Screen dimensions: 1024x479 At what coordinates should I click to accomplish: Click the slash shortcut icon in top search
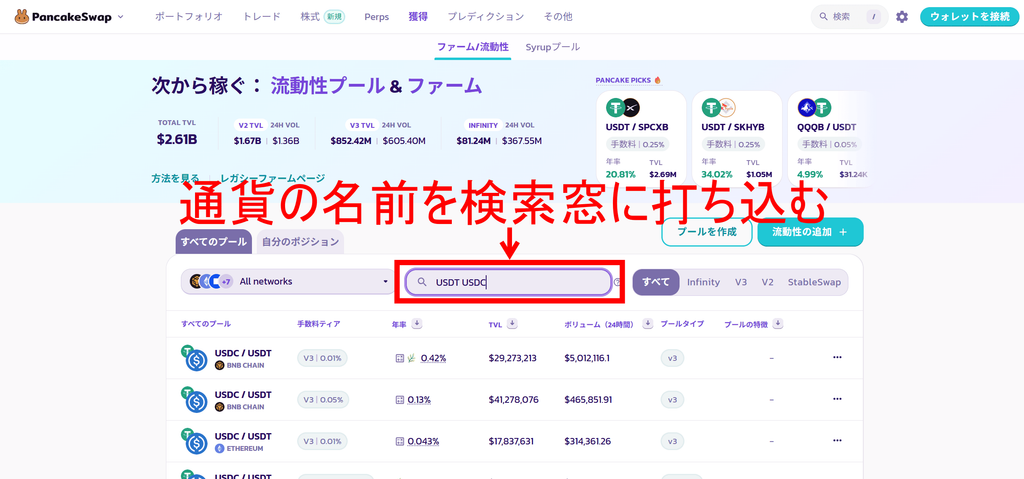[873, 17]
